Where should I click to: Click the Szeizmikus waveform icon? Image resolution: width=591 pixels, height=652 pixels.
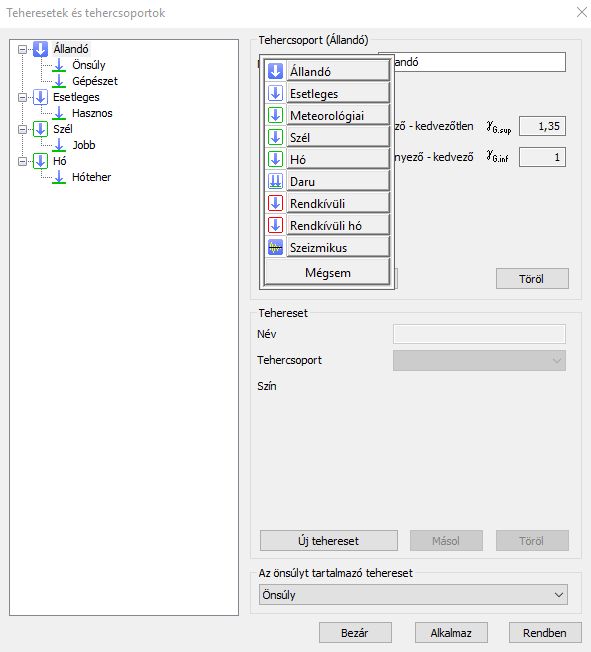275,247
